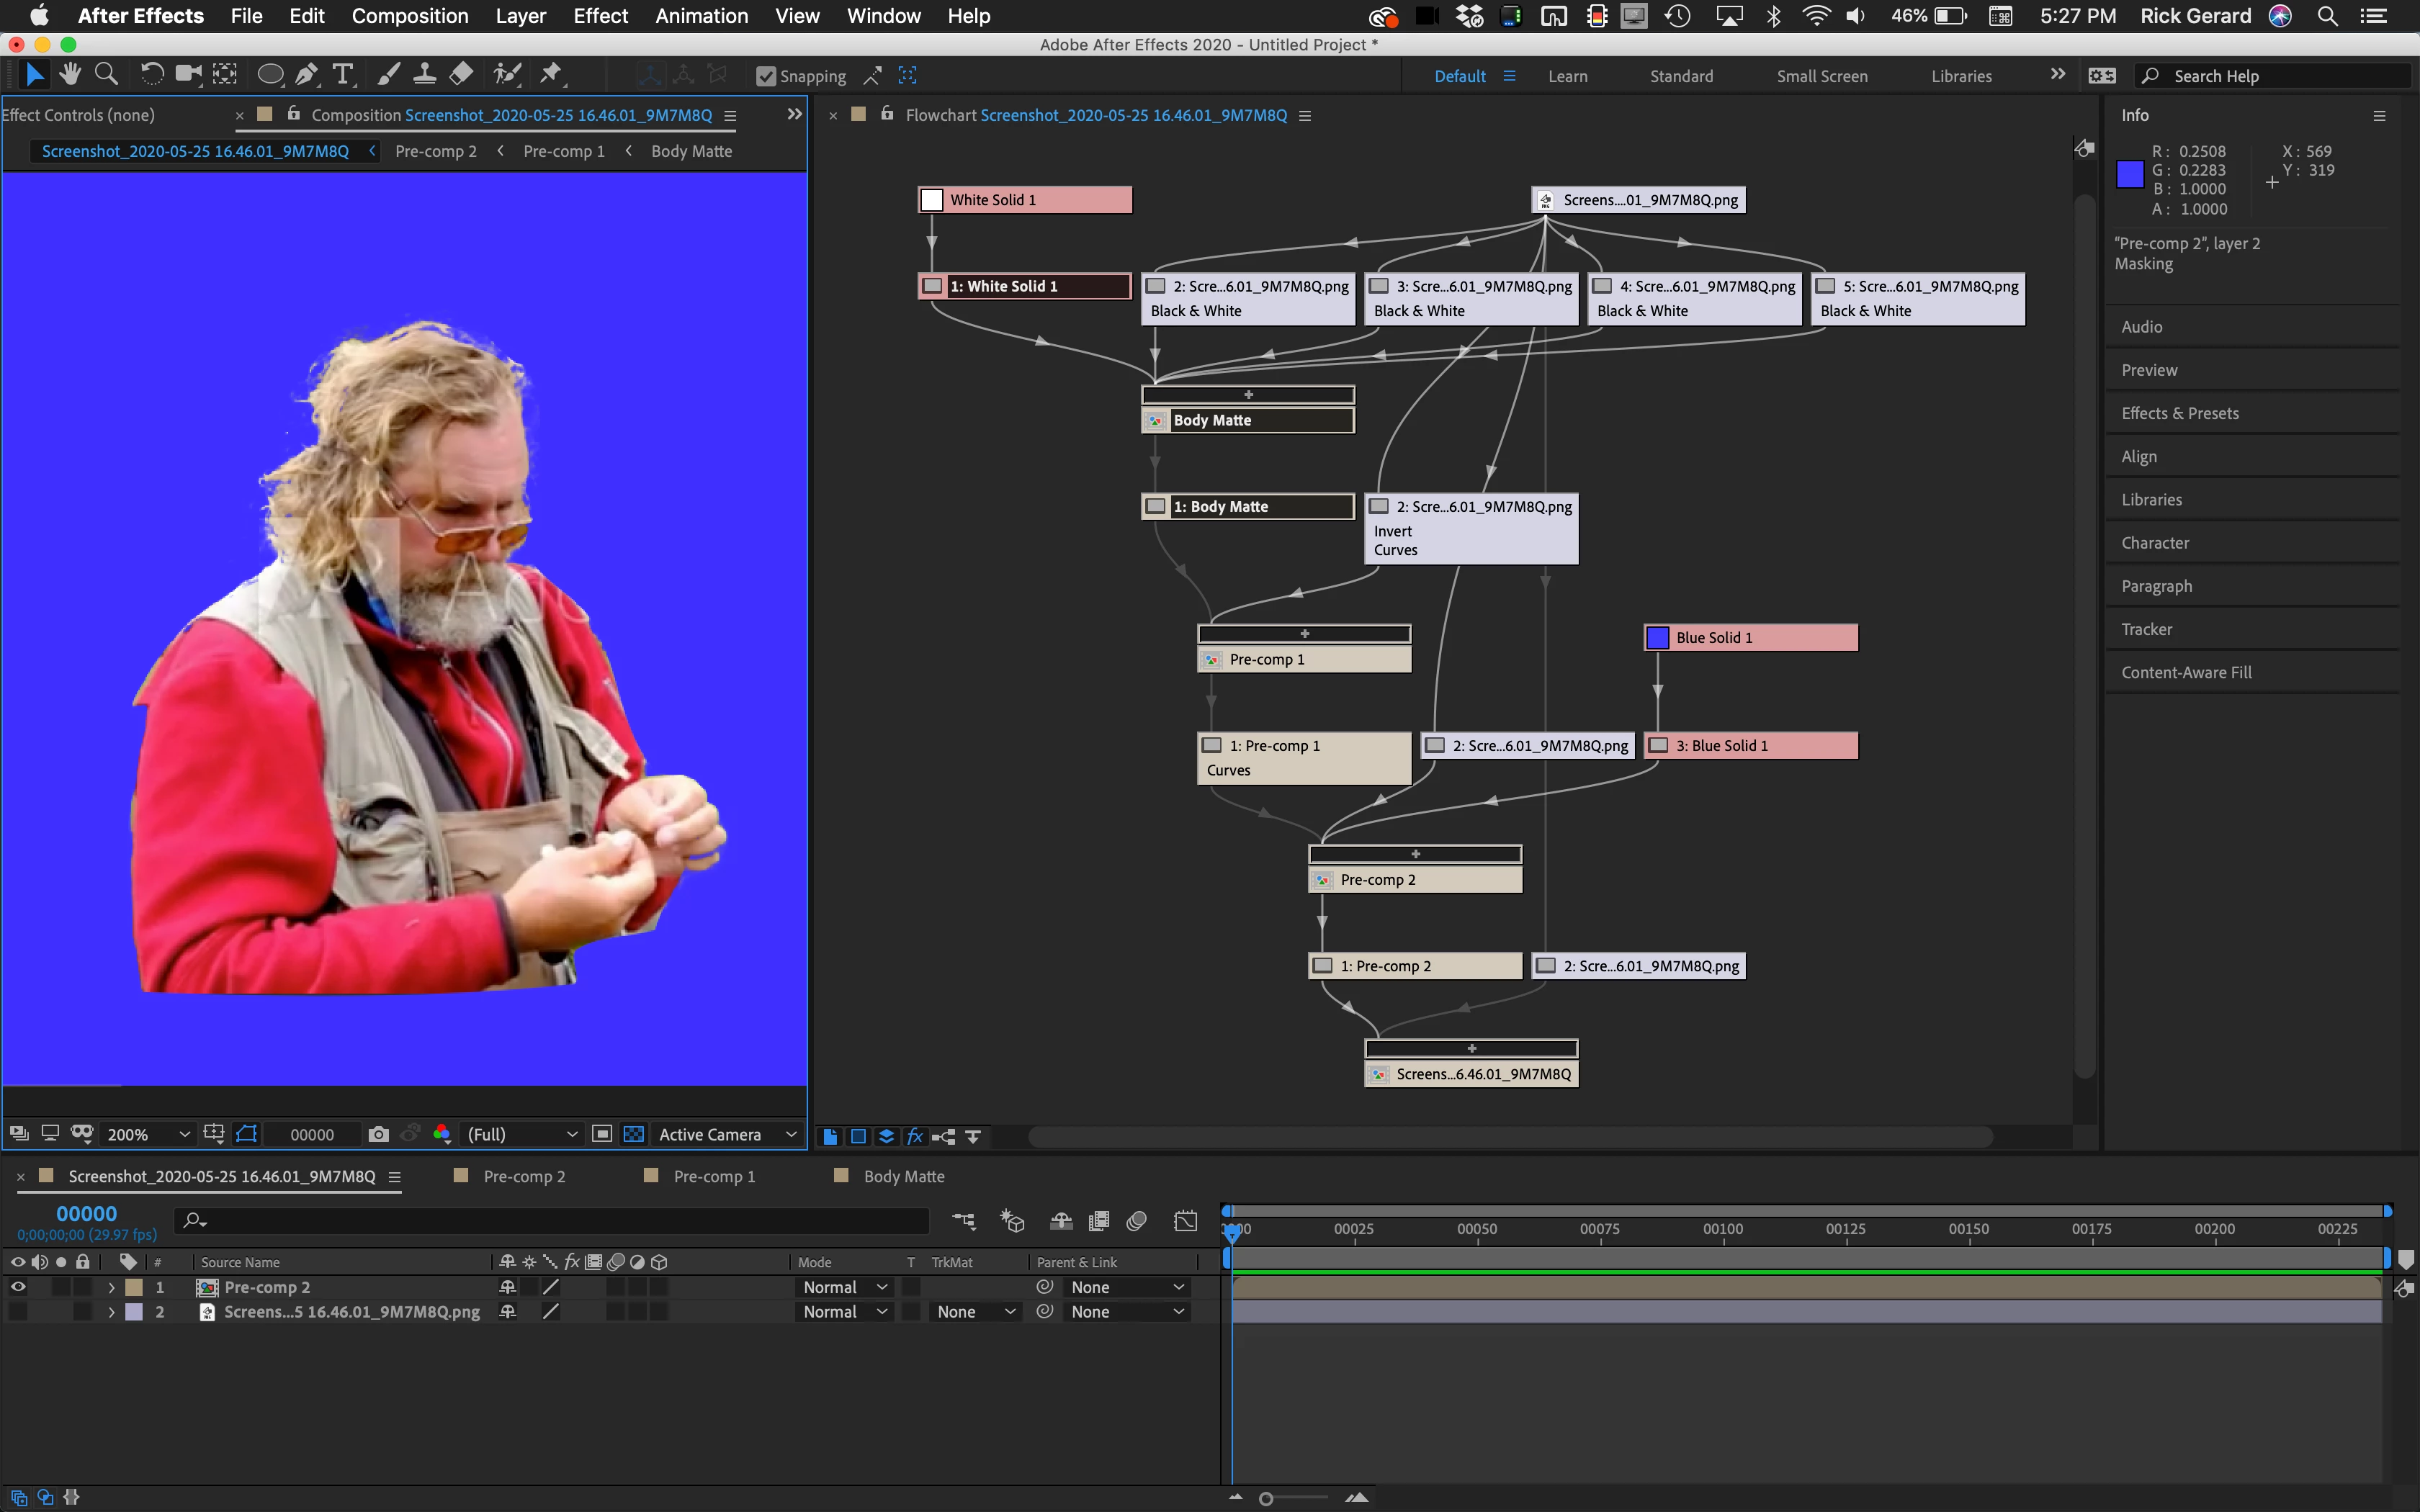
Task: Select the Hand tool
Action: (70, 75)
